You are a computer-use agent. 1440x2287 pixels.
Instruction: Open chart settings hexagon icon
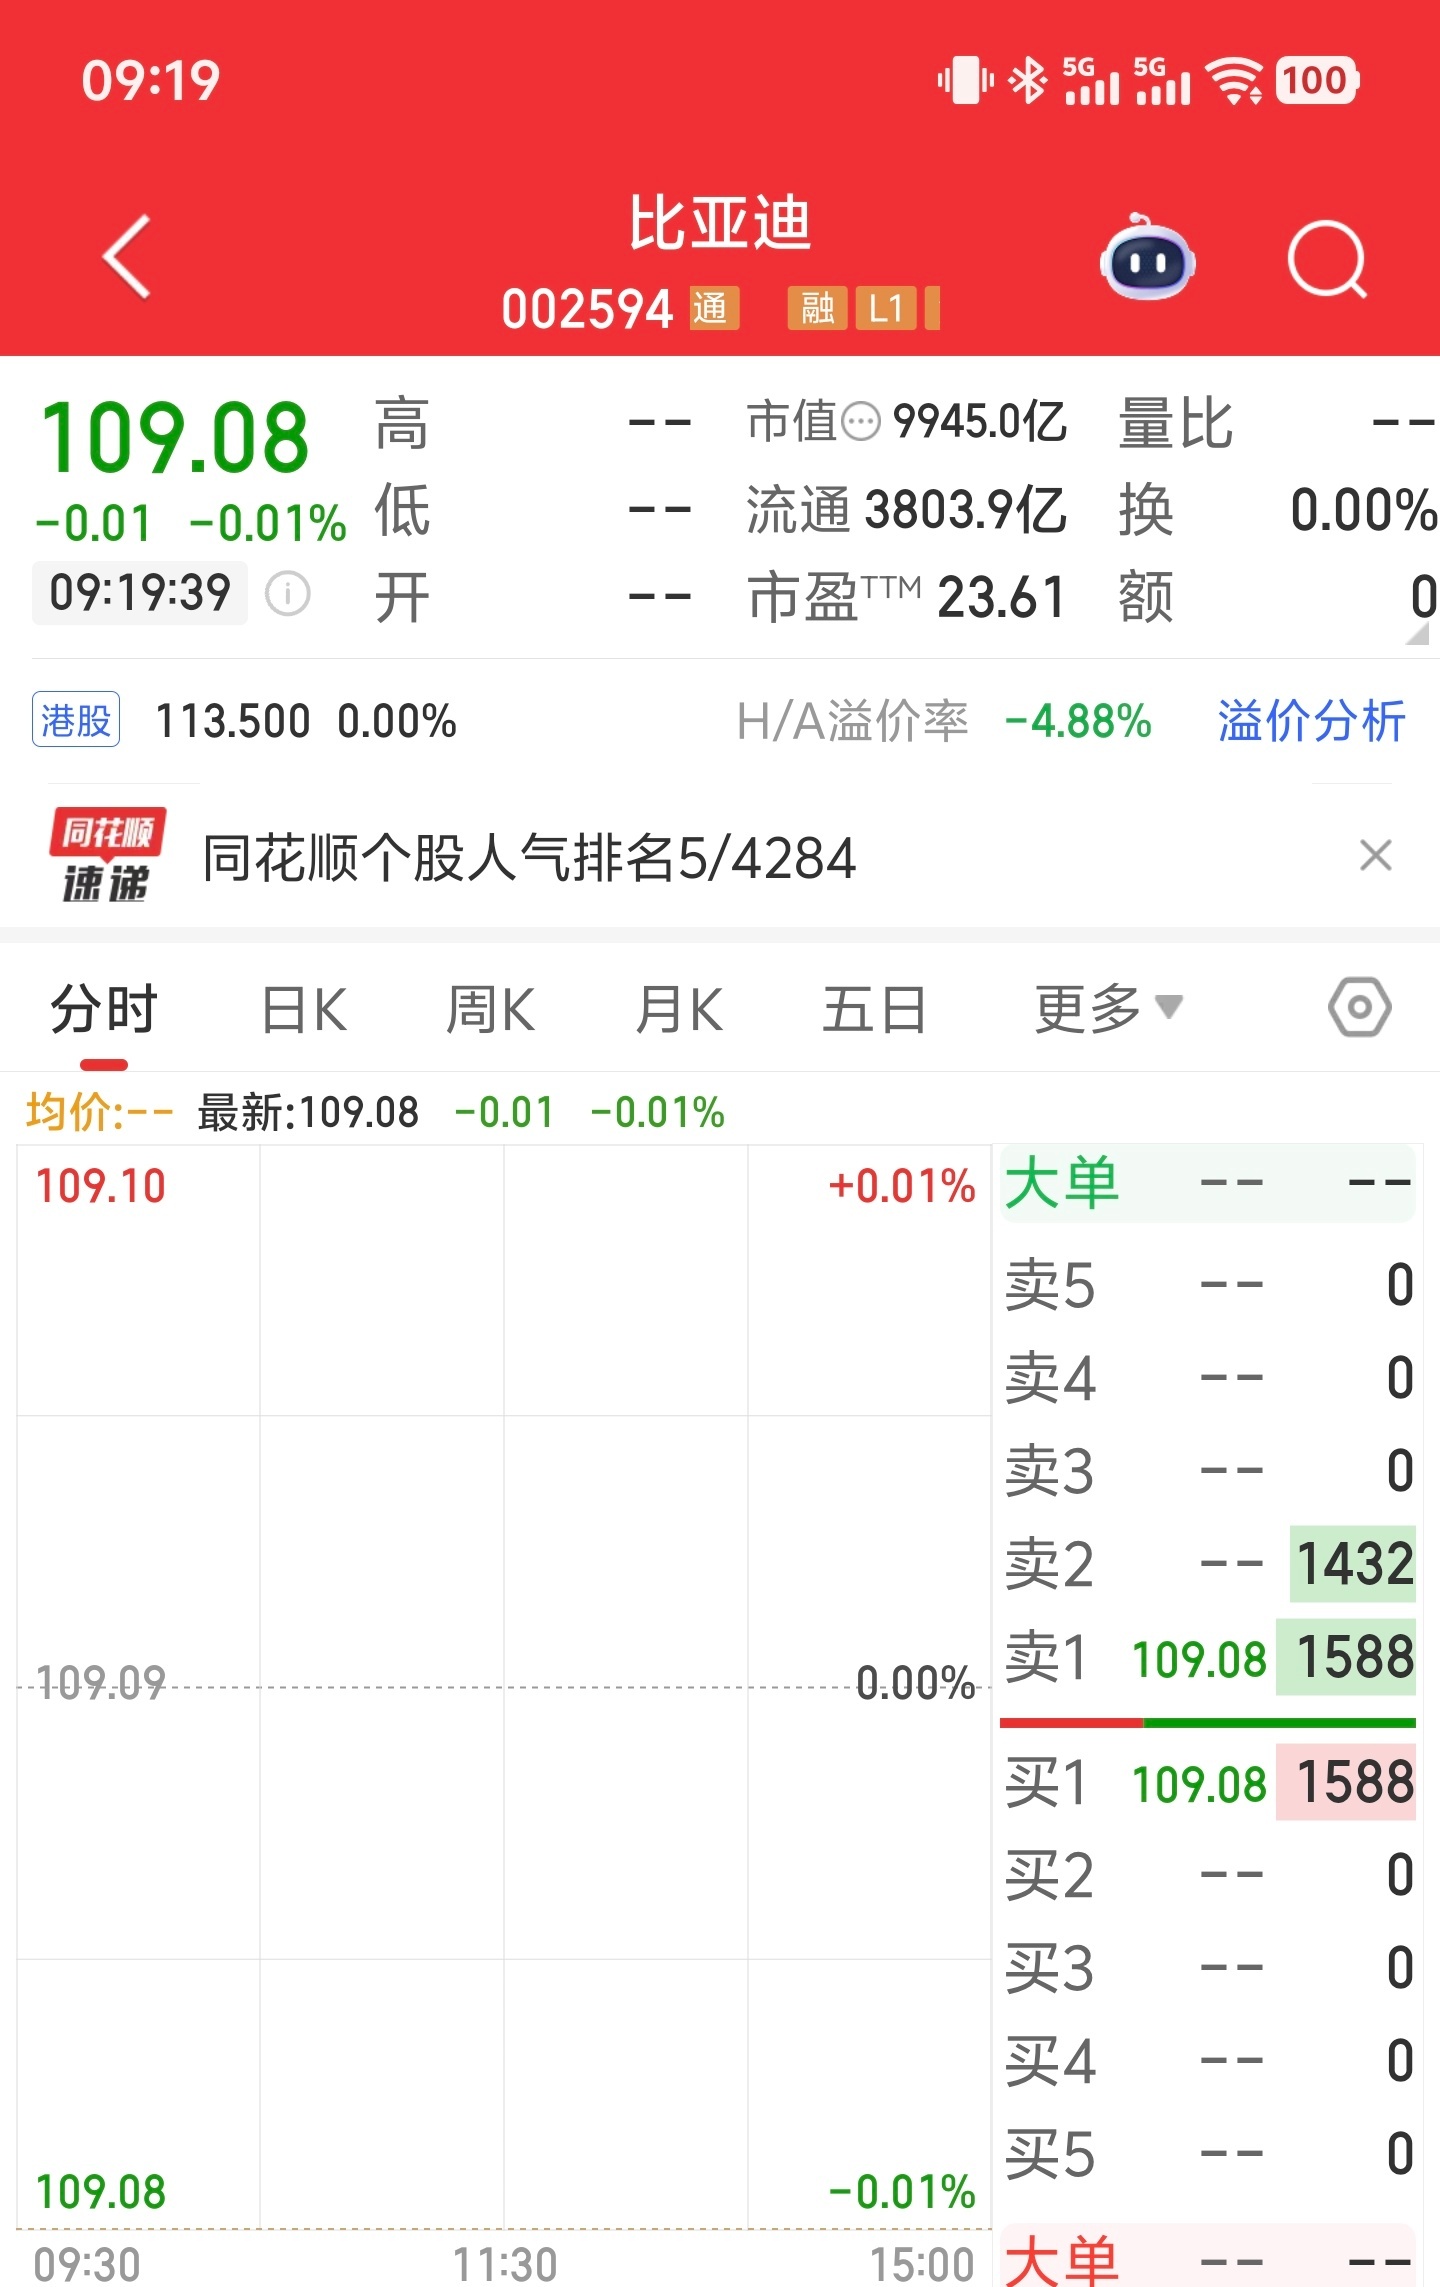pyautogui.click(x=1359, y=1008)
